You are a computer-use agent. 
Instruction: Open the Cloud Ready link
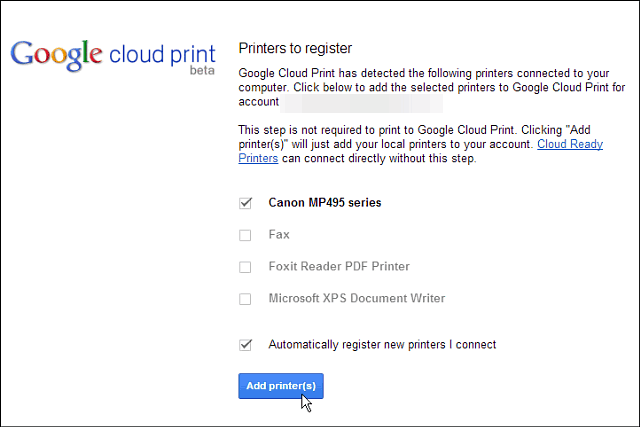(x=570, y=144)
